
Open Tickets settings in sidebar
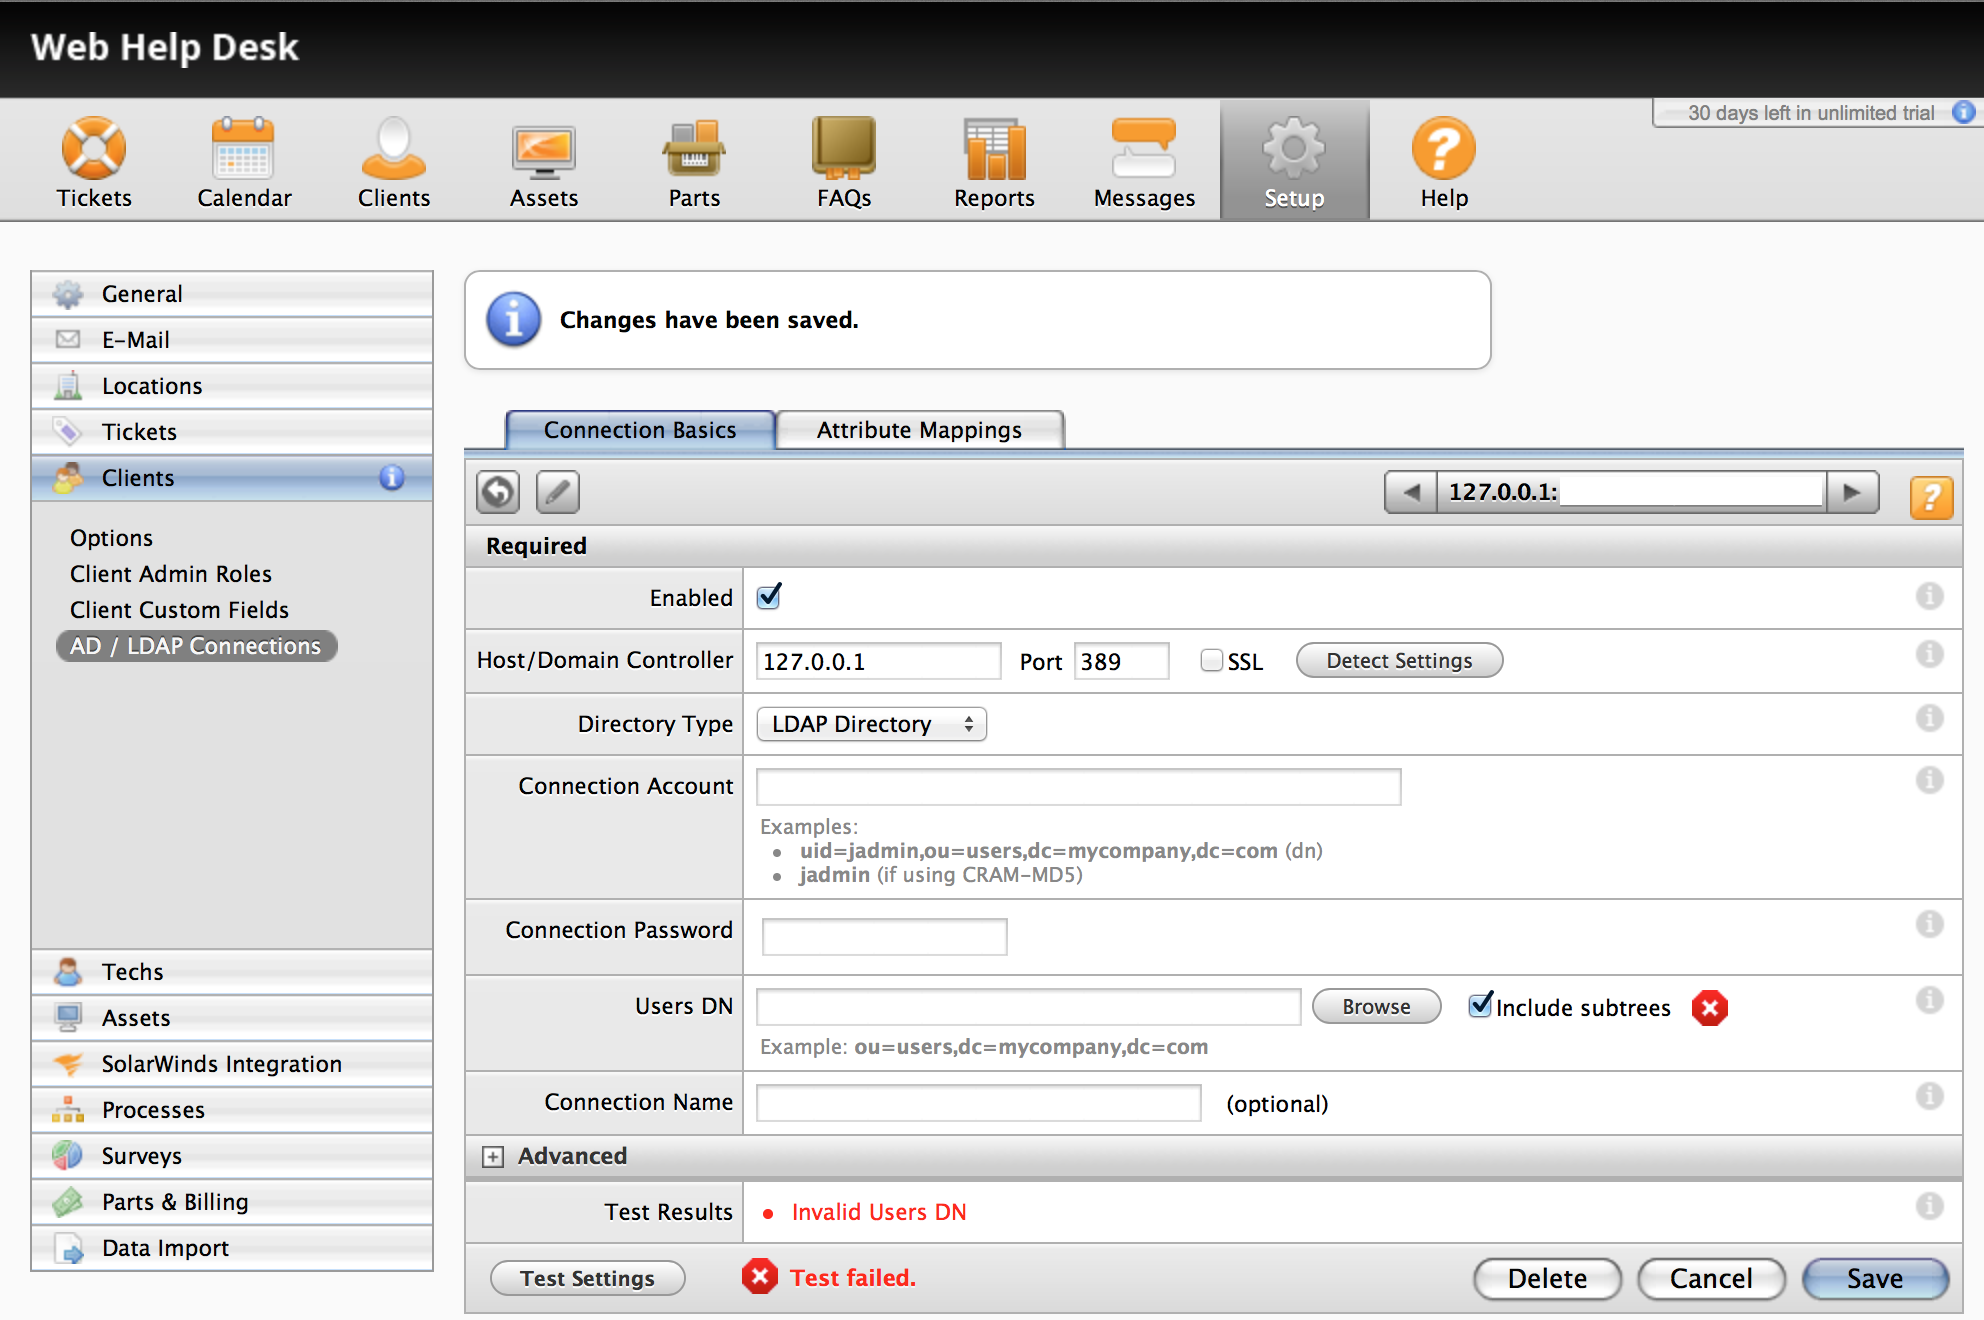coord(232,432)
